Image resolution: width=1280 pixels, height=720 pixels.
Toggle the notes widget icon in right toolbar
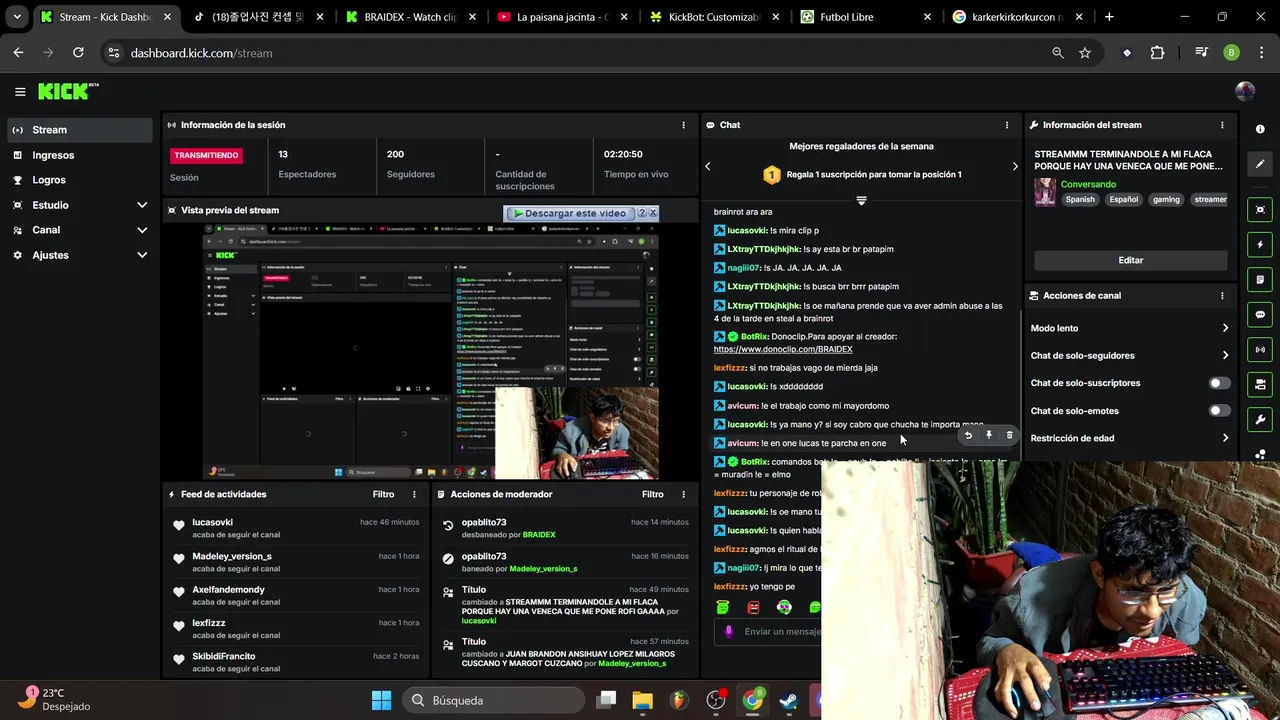click(x=1260, y=280)
